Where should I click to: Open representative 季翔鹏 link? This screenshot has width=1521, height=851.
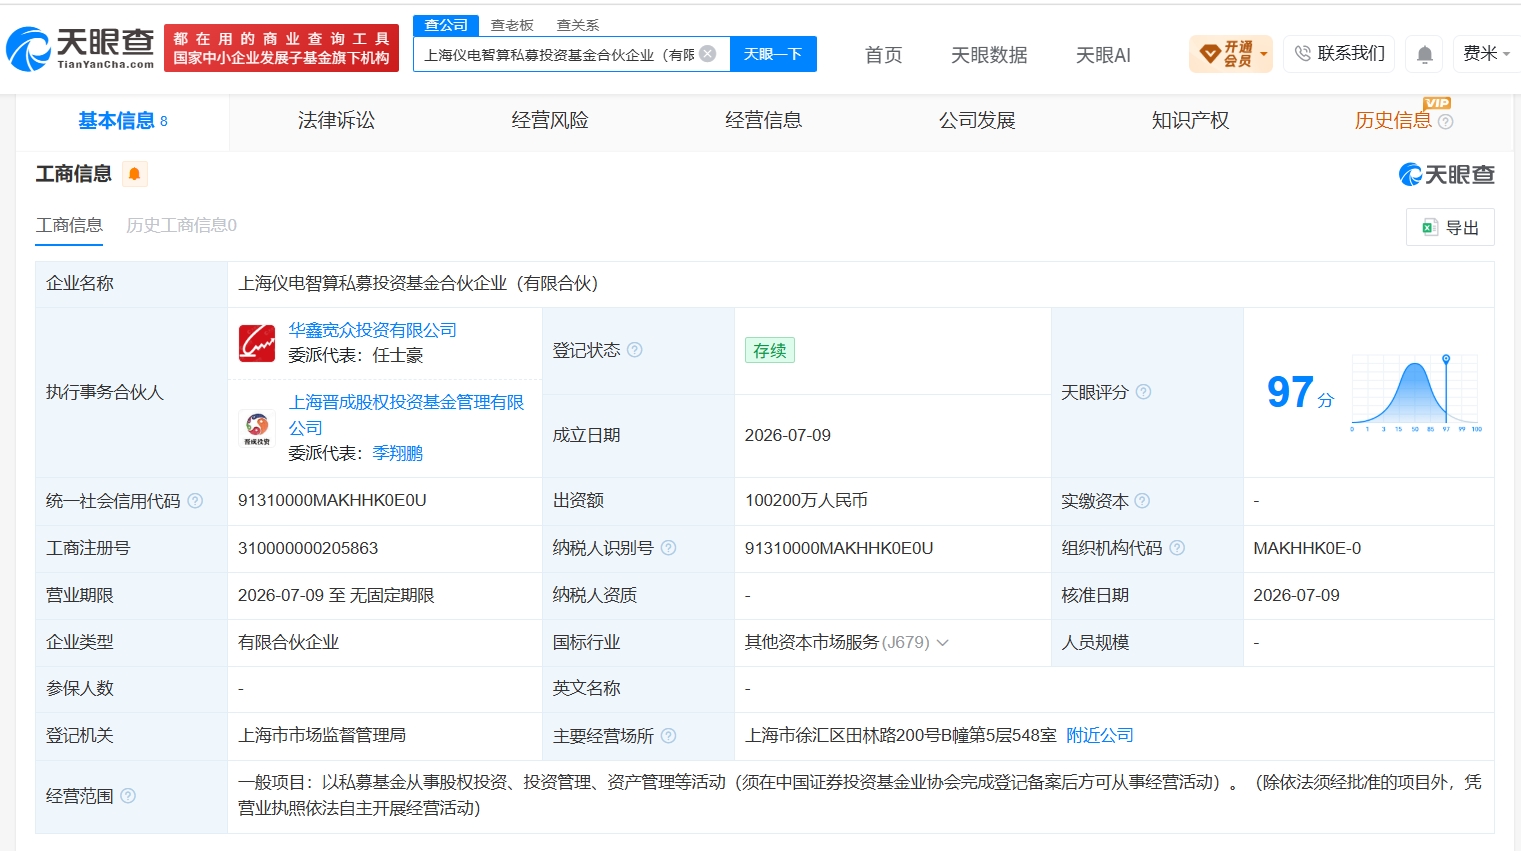click(398, 453)
